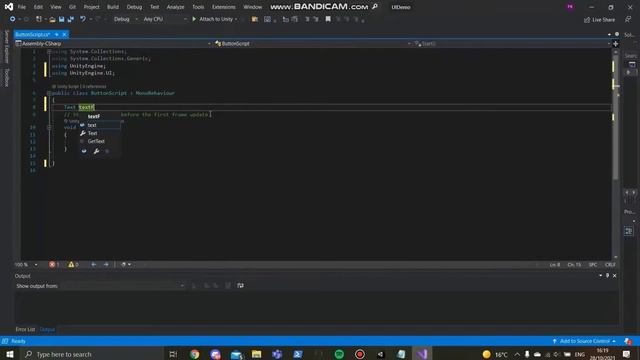Open the Extensions menu

click(x=224, y=7)
